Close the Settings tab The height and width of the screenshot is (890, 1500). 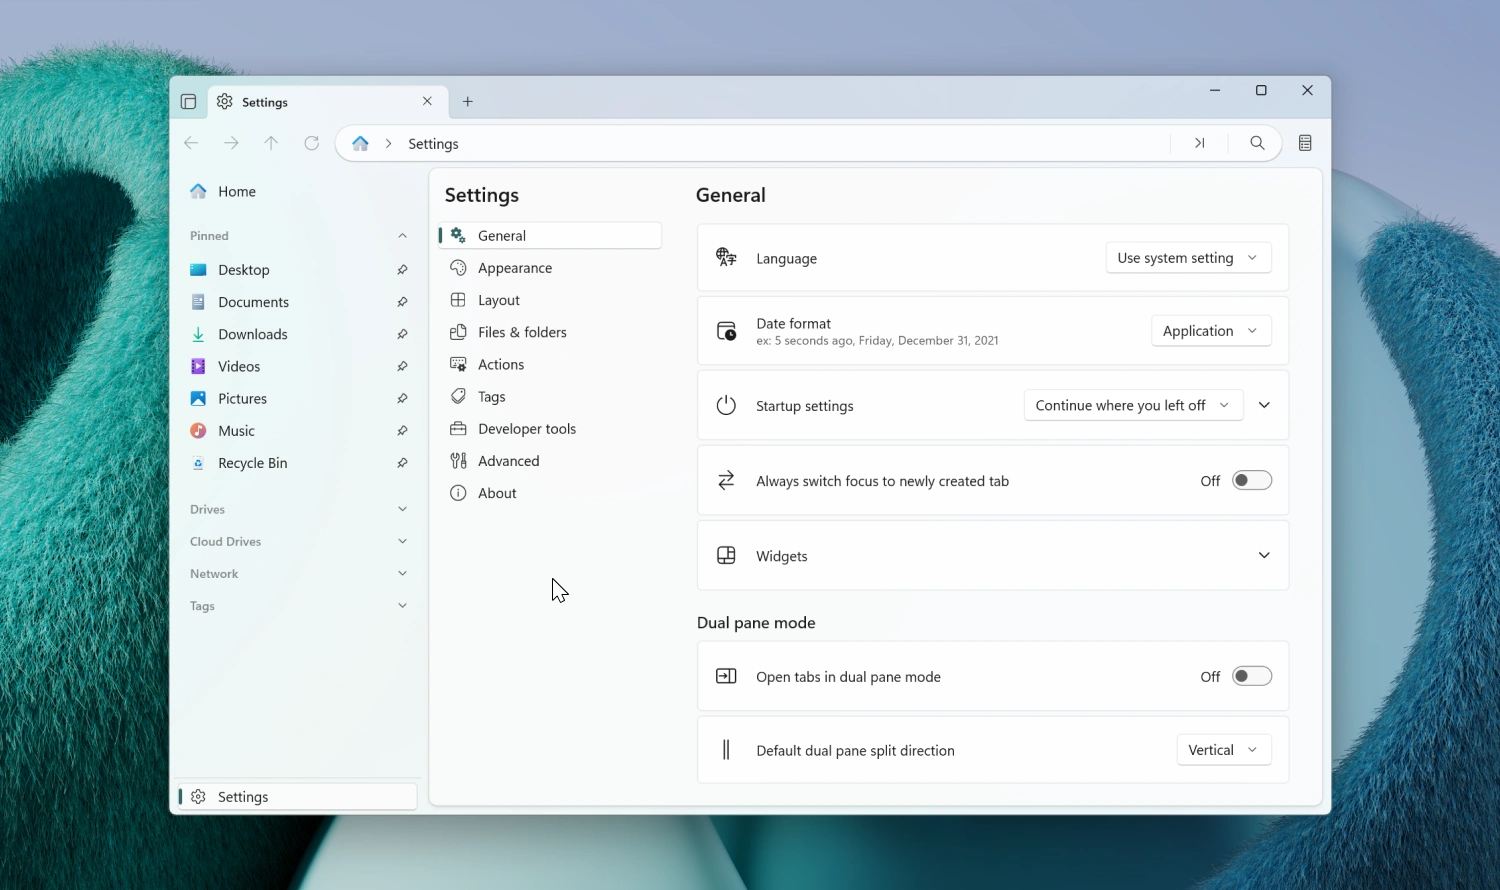pyautogui.click(x=427, y=101)
